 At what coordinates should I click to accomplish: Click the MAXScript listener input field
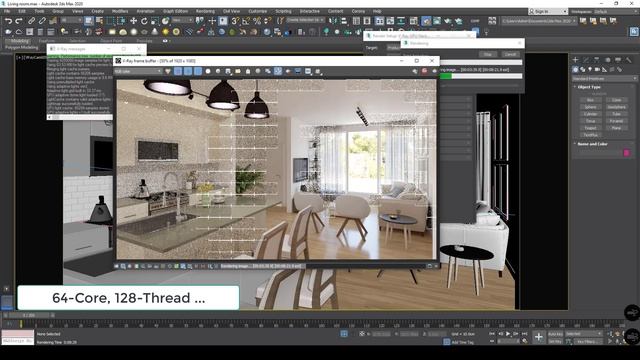(18, 341)
